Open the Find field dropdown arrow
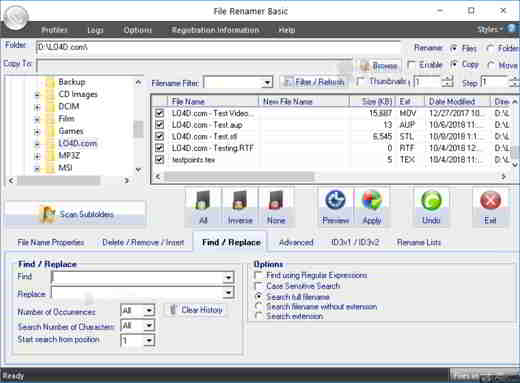Viewport: 520px width, 383px height. point(228,277)
